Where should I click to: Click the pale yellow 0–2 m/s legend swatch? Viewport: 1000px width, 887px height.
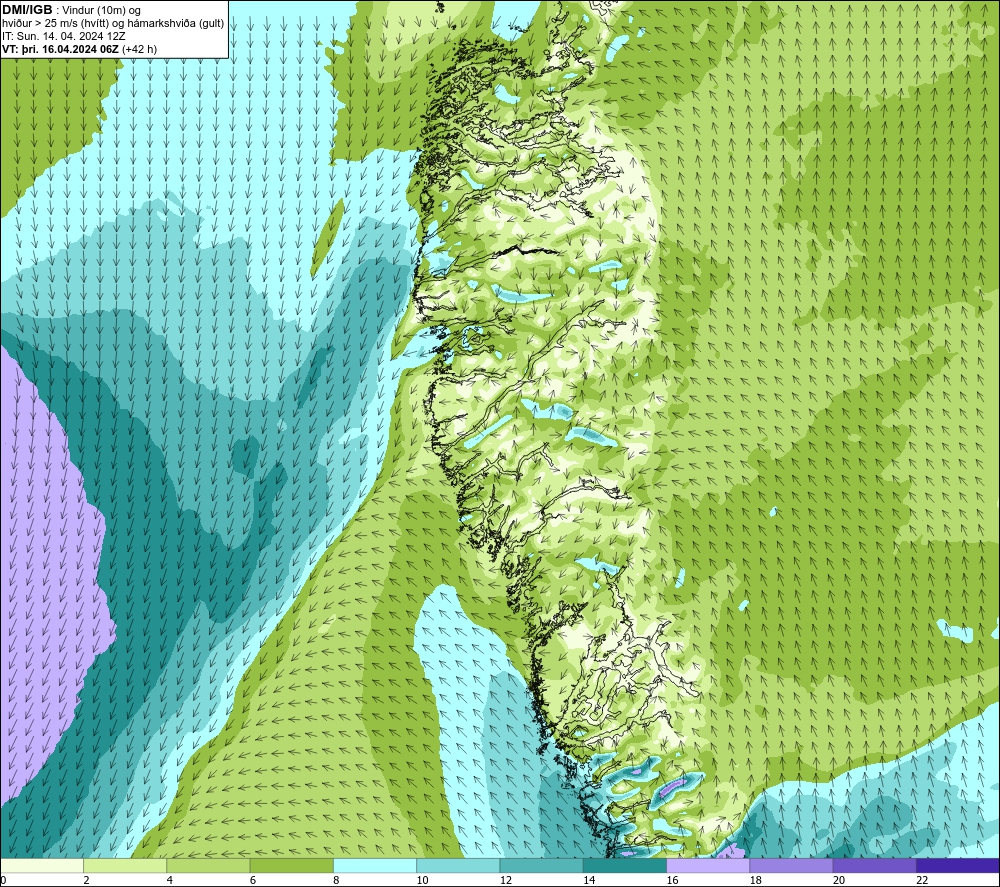[42, 865]
